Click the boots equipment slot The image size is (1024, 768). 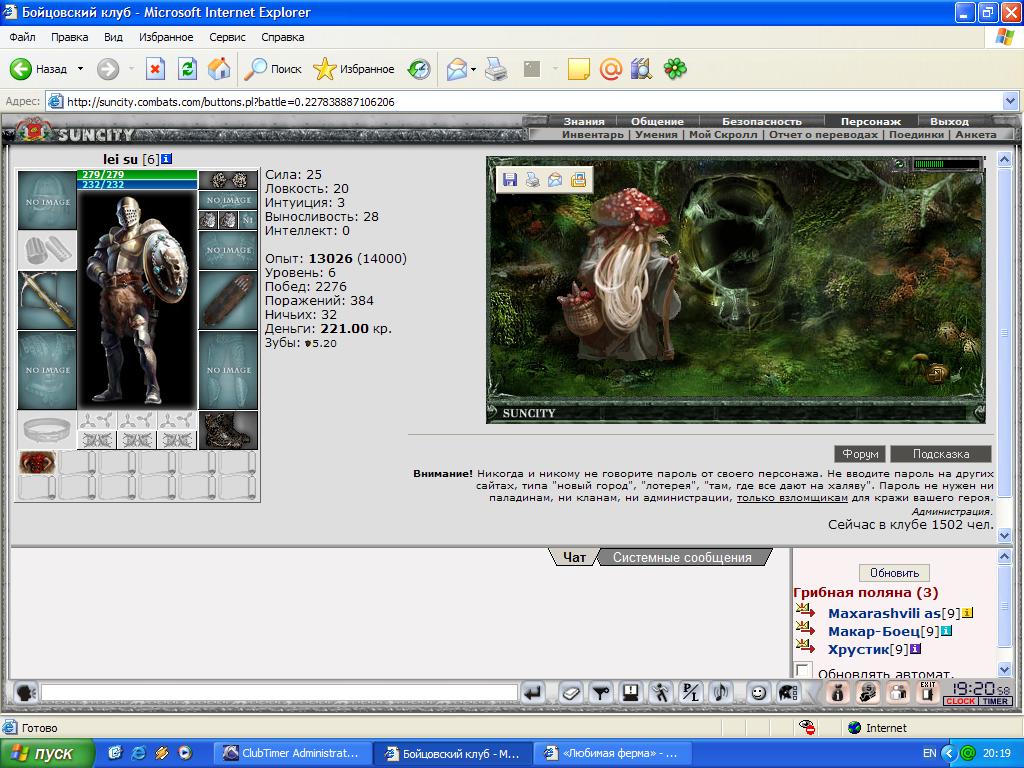tap(228, 430)
